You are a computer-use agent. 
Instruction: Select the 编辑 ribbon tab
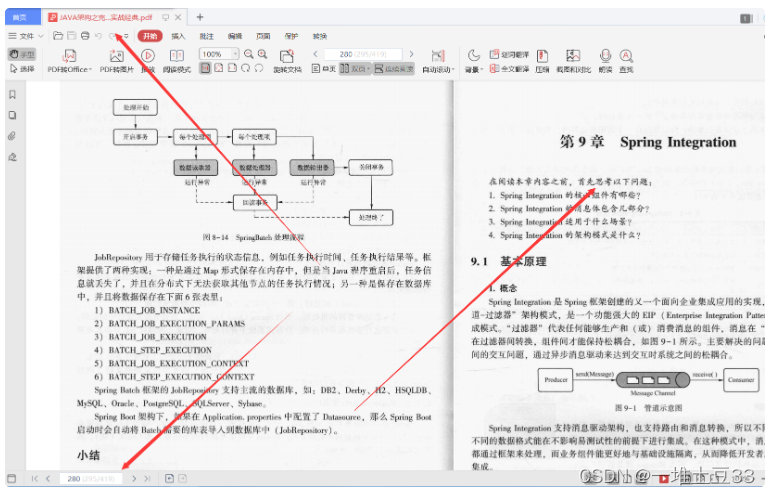[x=235, y=36]
